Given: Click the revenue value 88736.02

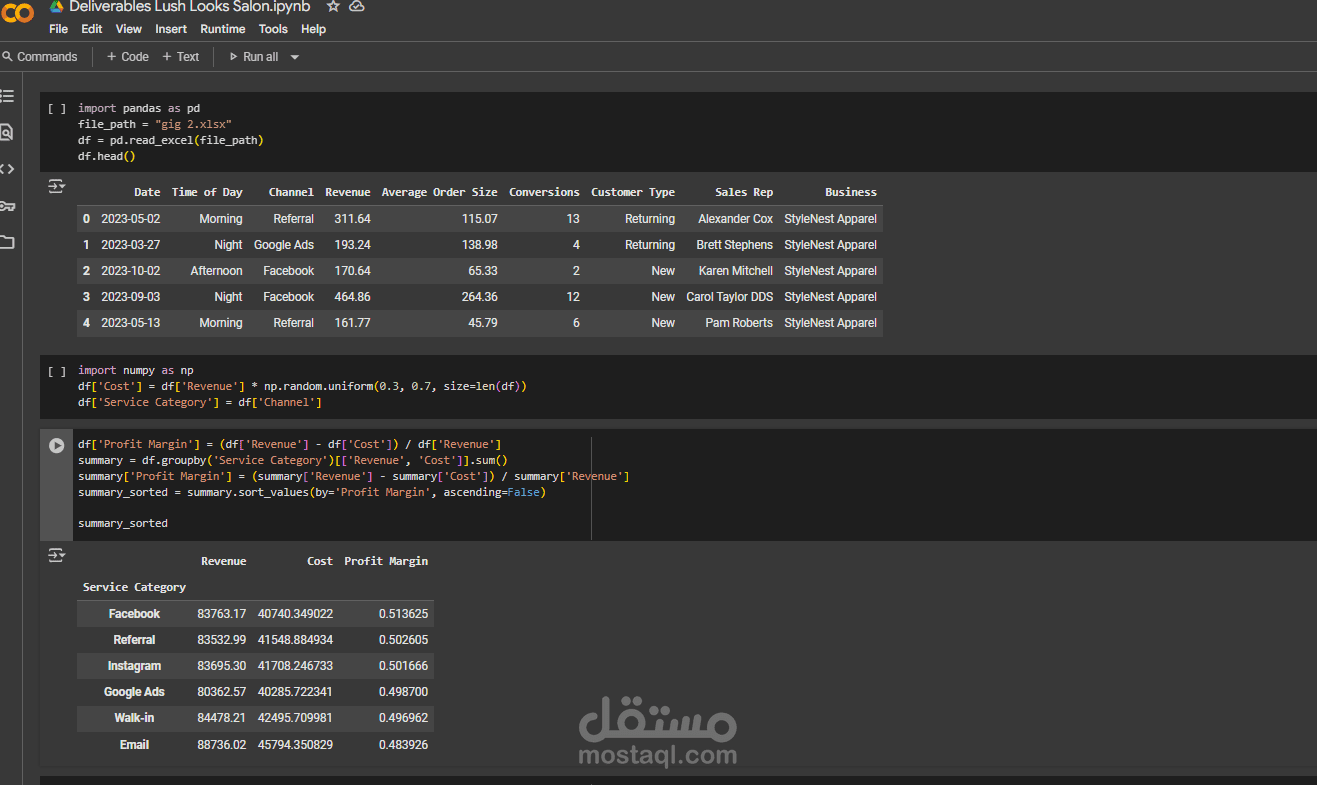Looking at the screenshot, I should coord(222,744).
